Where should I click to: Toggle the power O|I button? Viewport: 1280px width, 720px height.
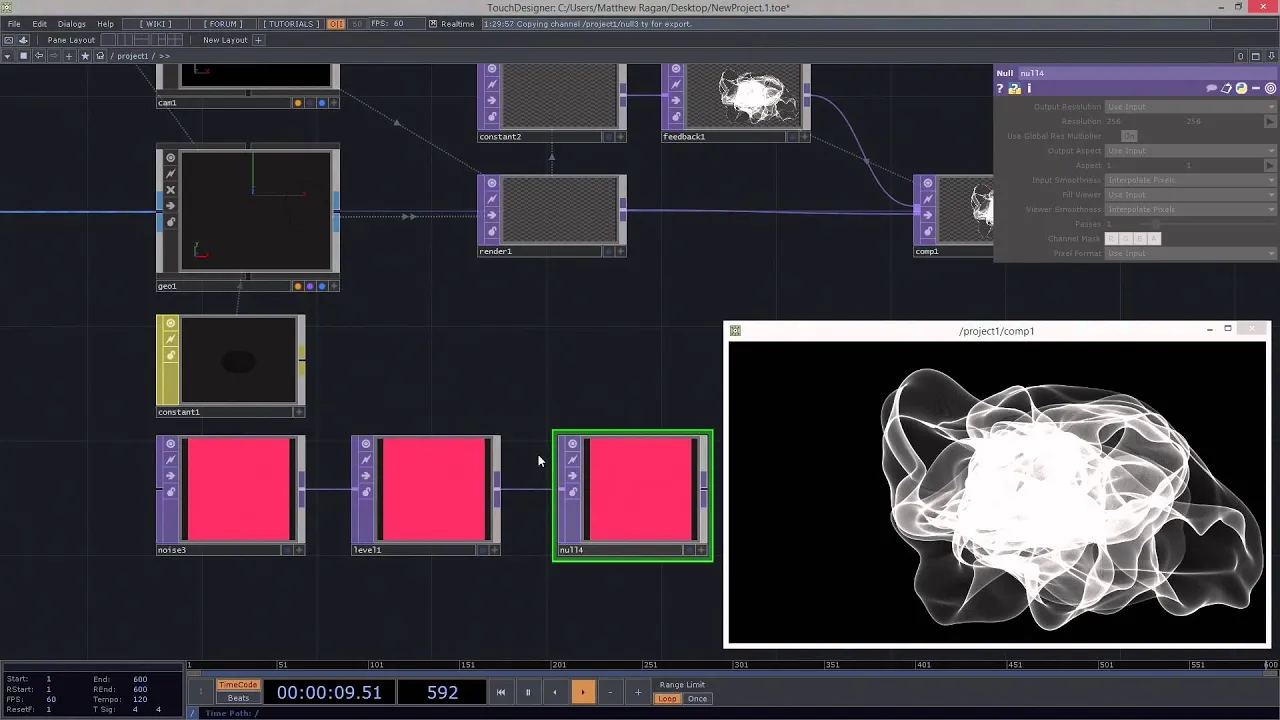[x=336, y=23]
